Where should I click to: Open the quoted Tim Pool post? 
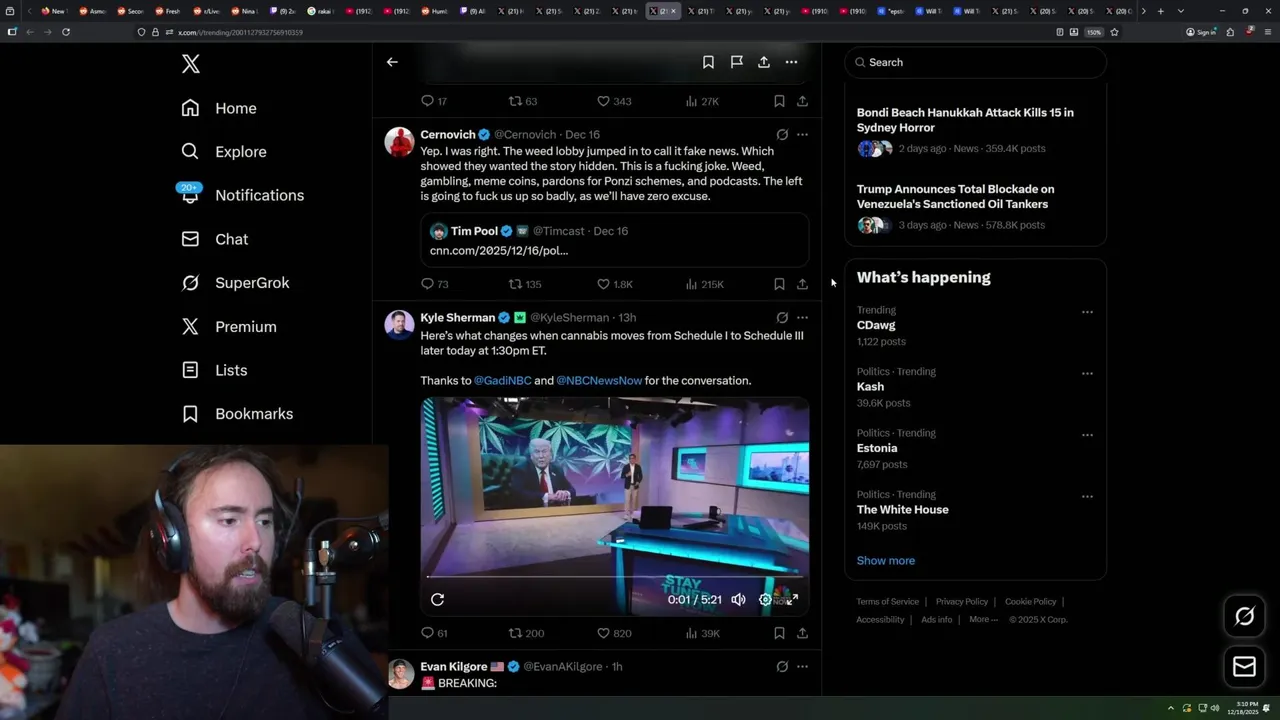[614, 240]
